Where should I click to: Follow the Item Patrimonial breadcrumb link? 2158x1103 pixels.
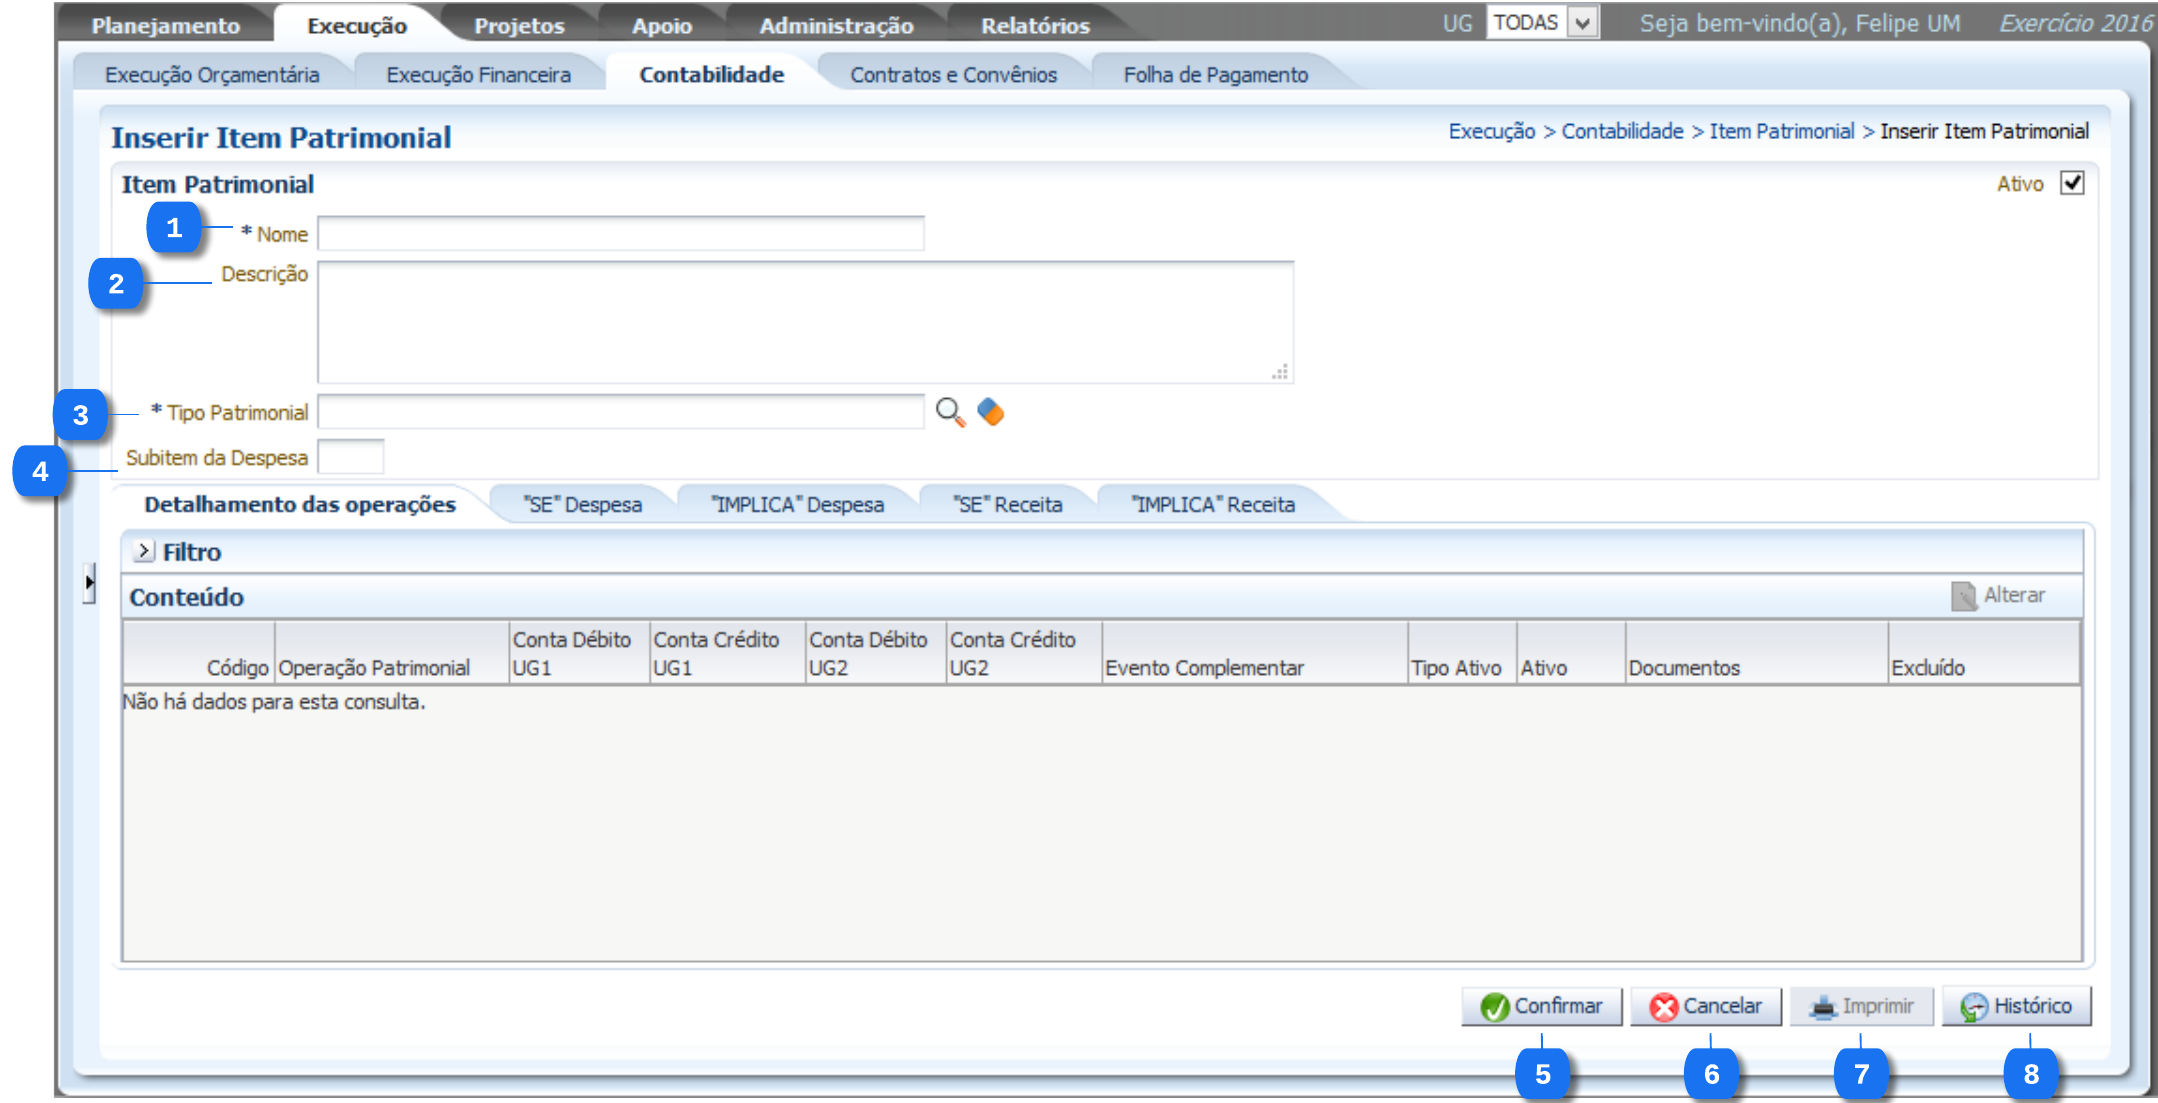(1781, 132)
